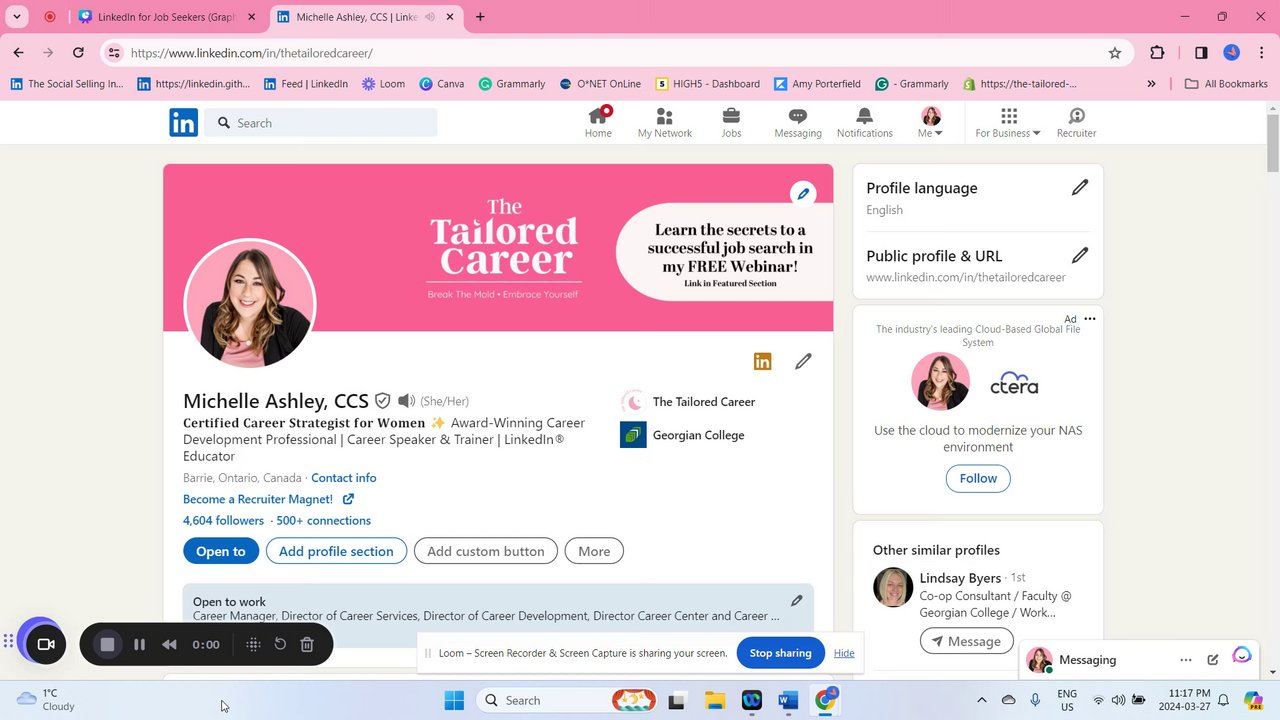The width and height of the screenshot is (1280, 720).
Task: Open All Bookmarks folder
Action: pos(1226,84)
